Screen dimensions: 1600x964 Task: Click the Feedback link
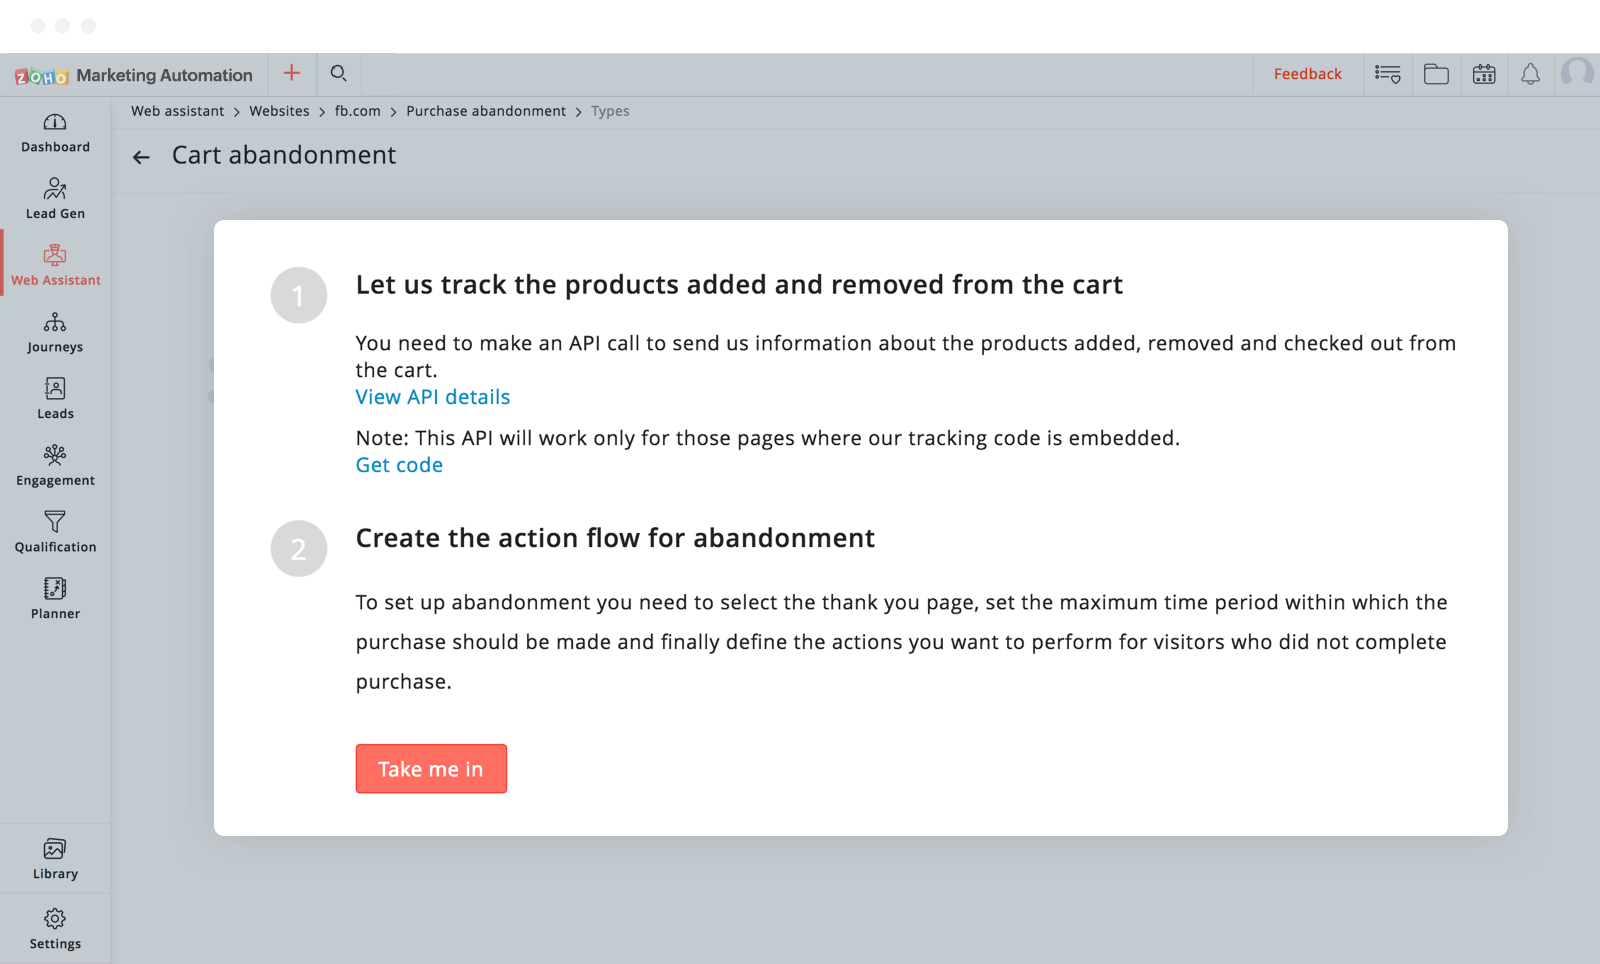pos(1307,74)
